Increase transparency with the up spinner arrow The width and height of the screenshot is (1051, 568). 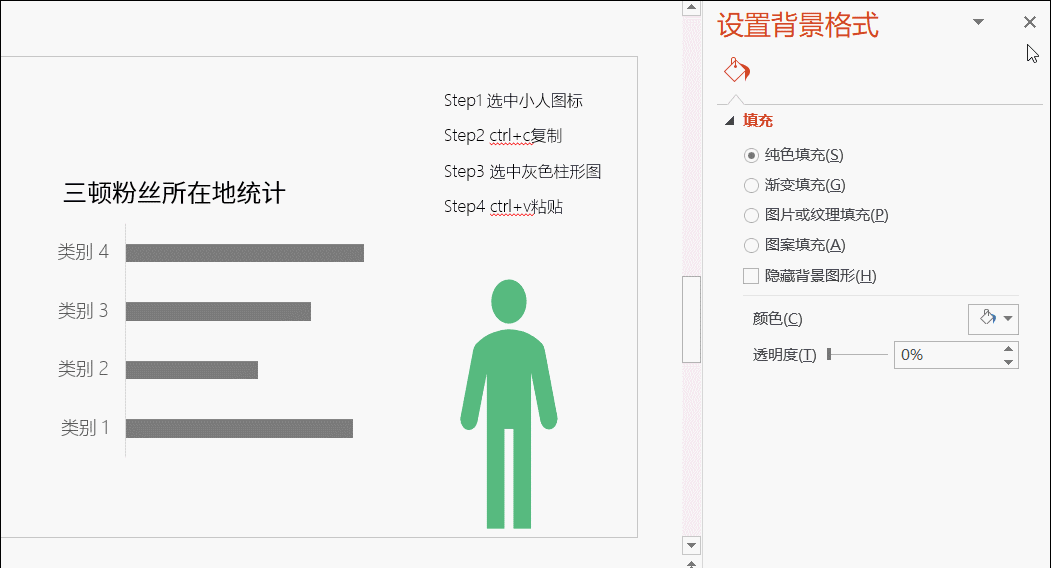(1008, 348)
